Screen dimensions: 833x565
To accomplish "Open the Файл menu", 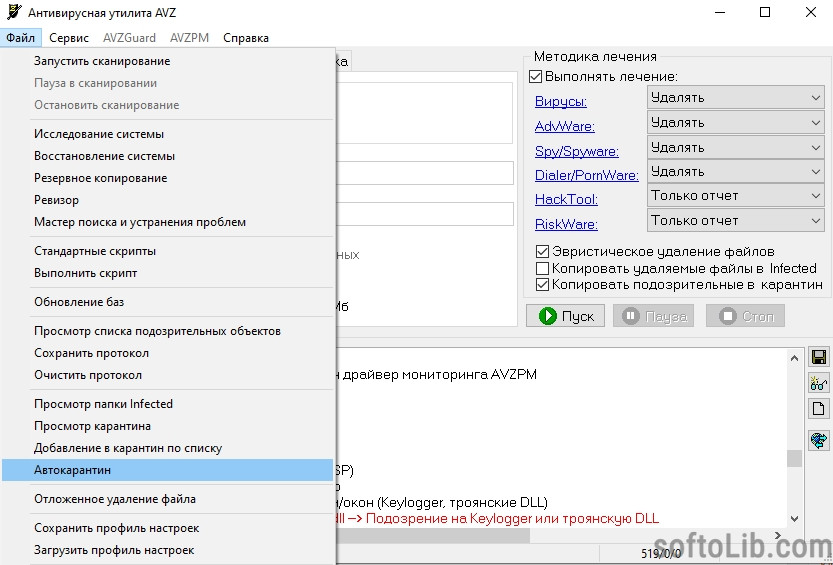I will click(x=21, y=38).
